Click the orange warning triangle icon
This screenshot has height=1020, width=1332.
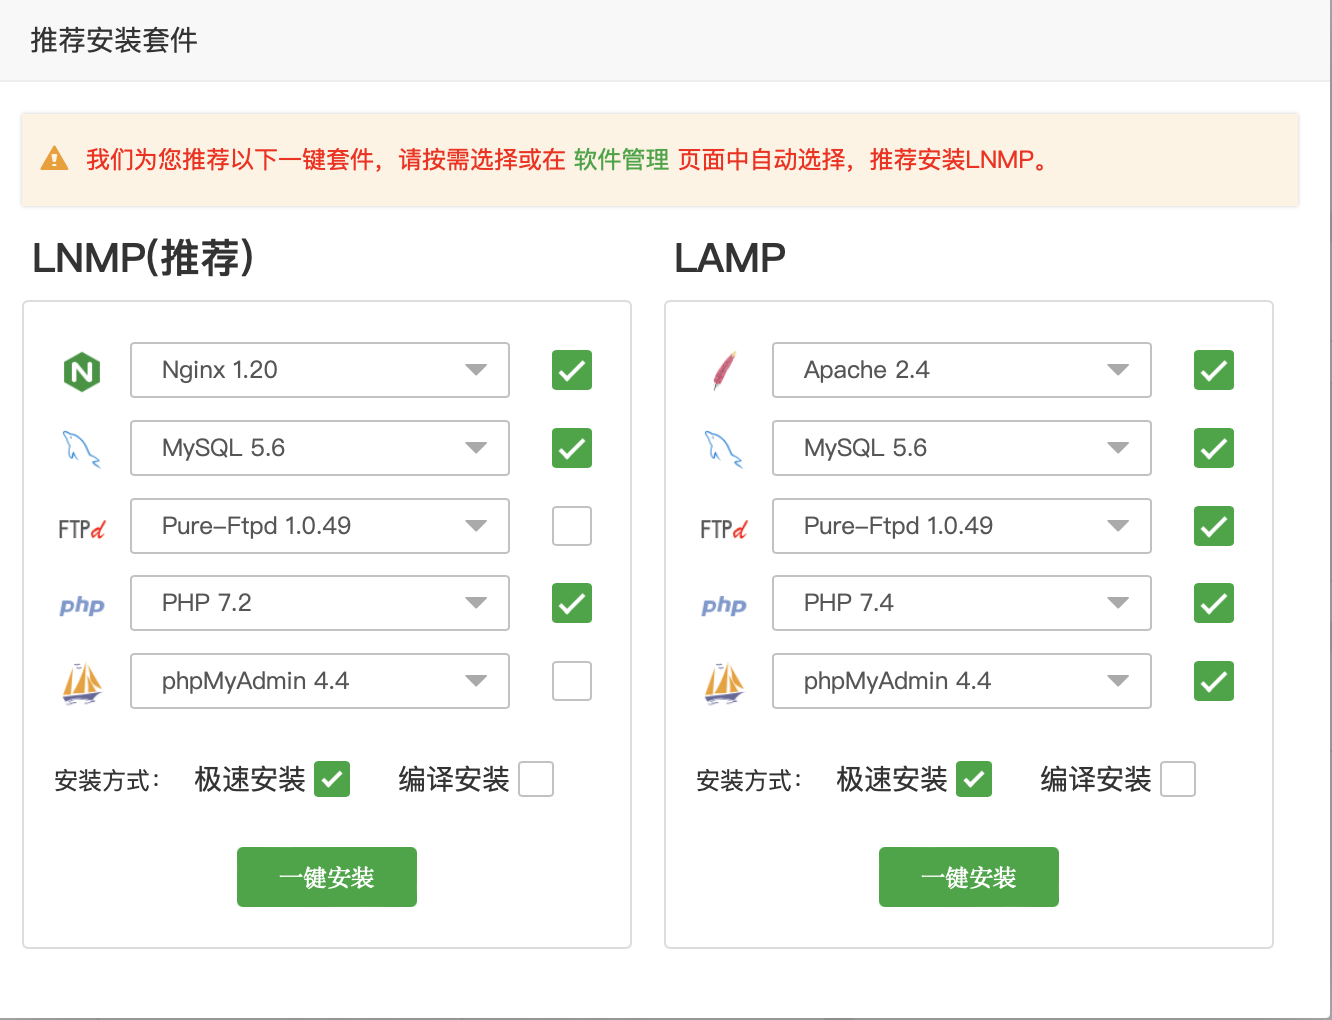click(54, 159)
